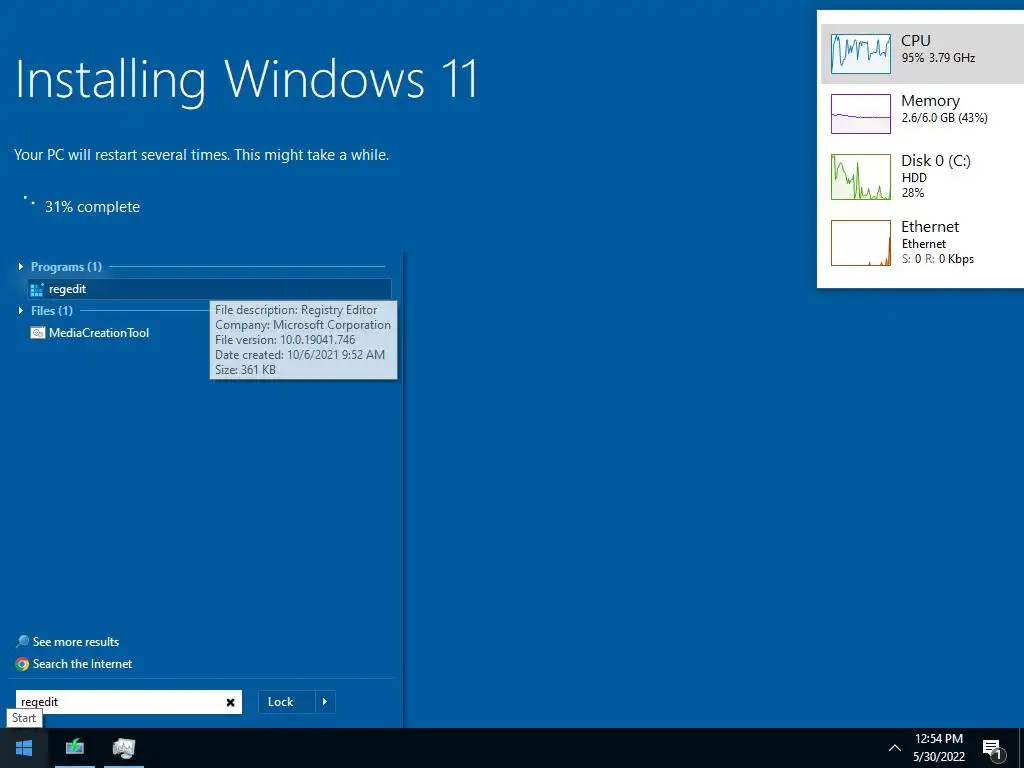Viewport: 1024px width, 768px height.
Task: Click the Chrome icon beside Search the Internet
Action: tap(22, 664)
